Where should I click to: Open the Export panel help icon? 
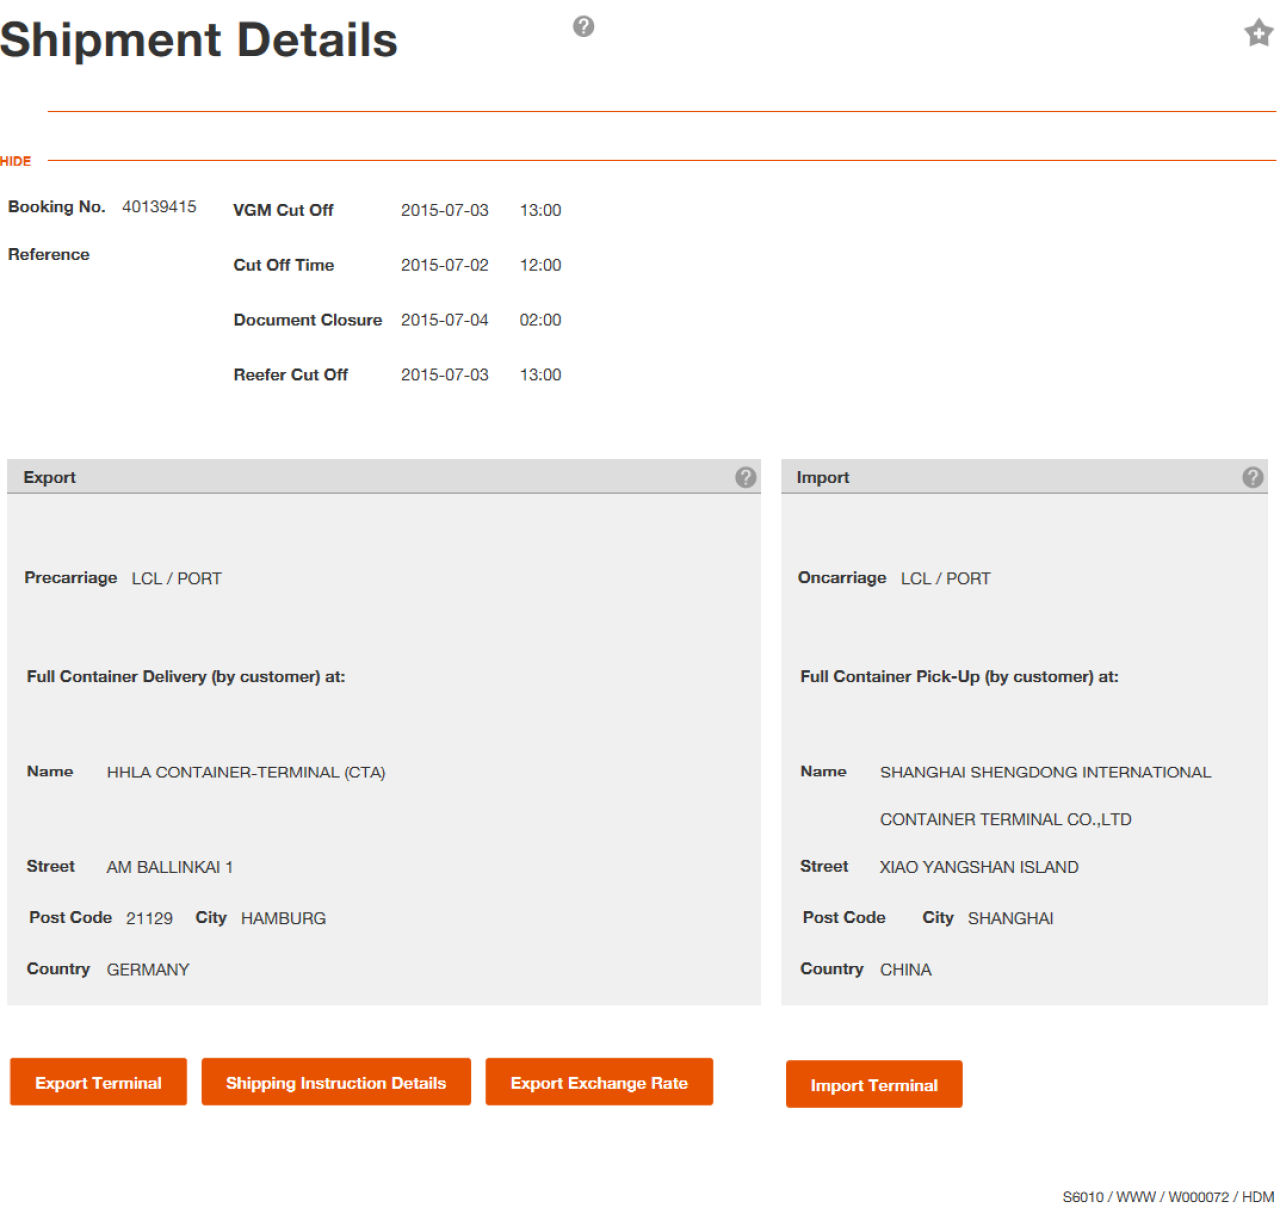coord(744,477)
